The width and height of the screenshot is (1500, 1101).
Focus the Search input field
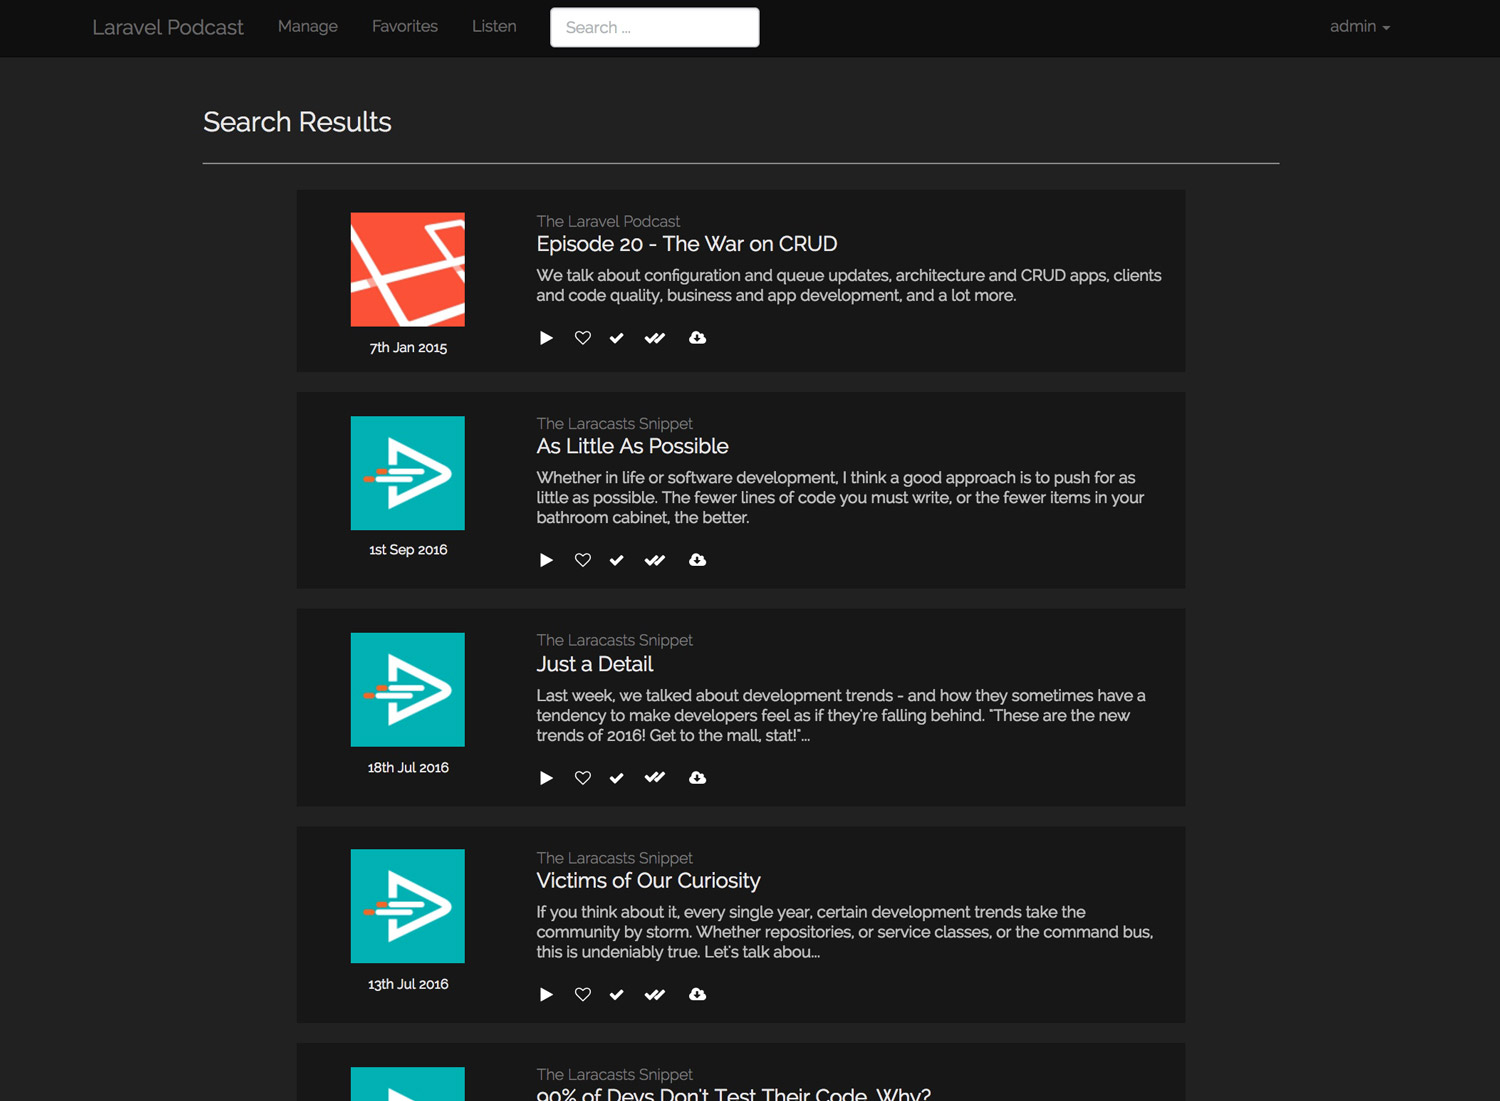(x=655, y=27)
